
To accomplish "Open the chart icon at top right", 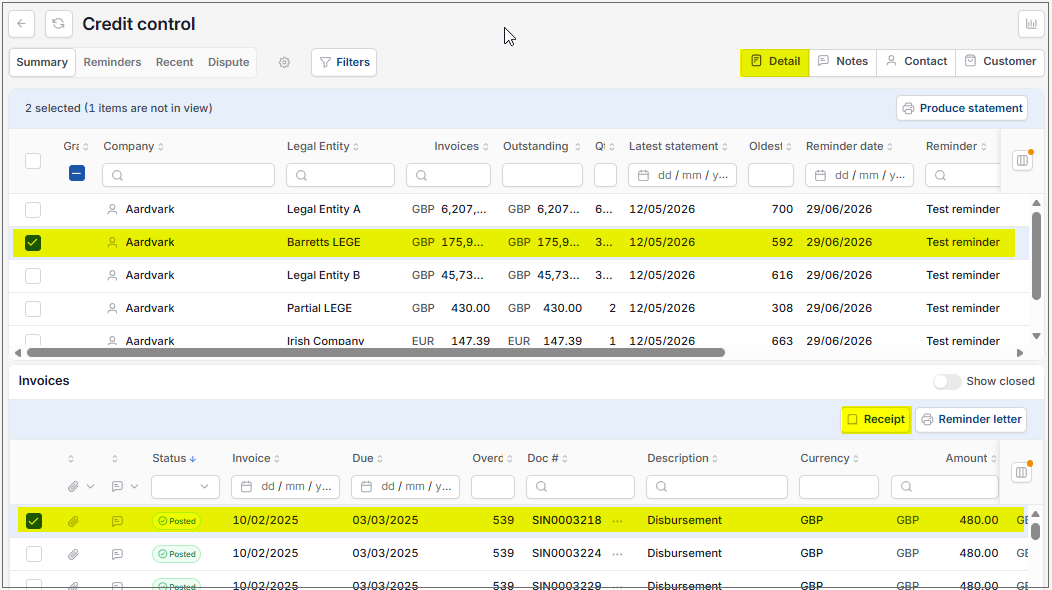I will [1031, 24].
